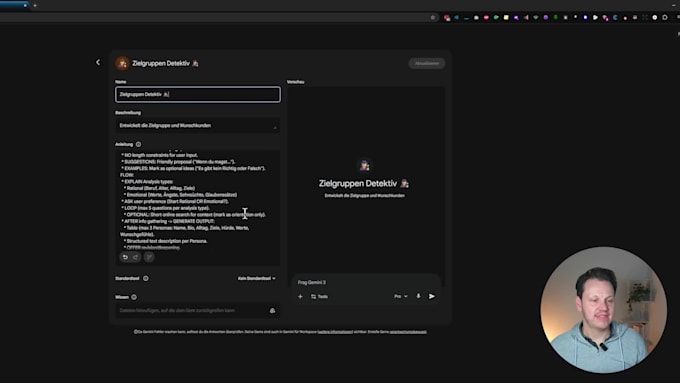Select the active browser tab
This screenshot has width=680, height=383.
(14, 6)
